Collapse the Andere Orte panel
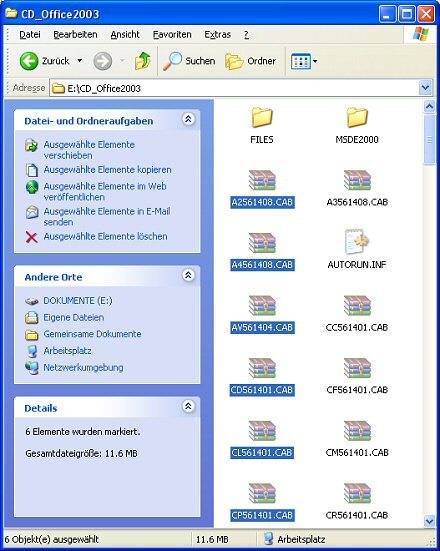This screenshot has width=440, height=551. [x=188, y=275]
